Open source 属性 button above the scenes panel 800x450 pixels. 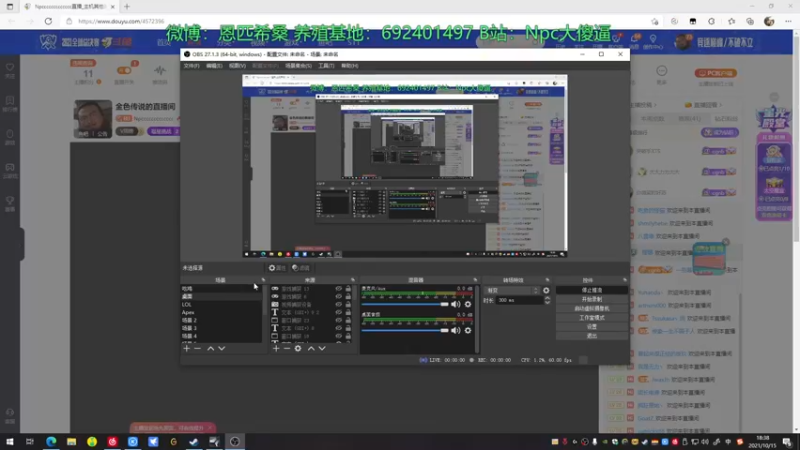click(x=277, y=268)
